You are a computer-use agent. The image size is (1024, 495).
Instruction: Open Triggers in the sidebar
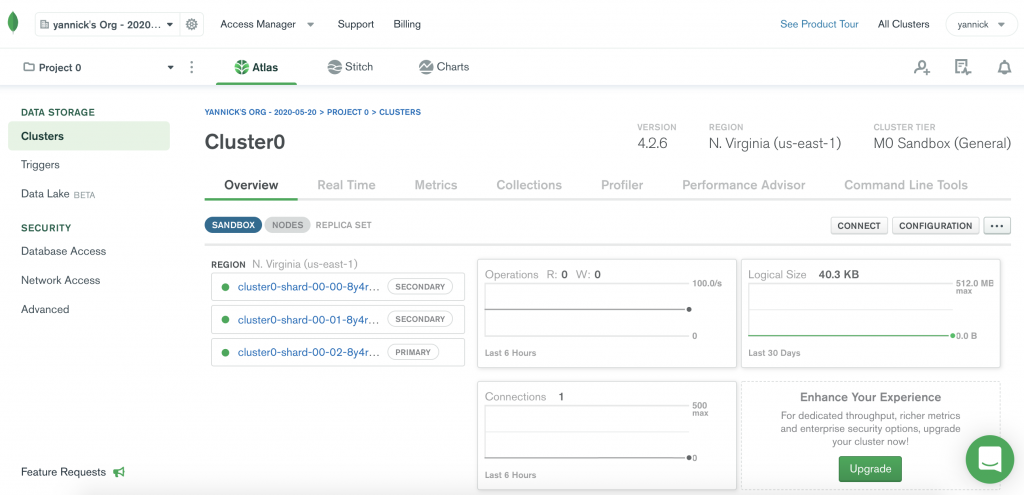[40, 165]
